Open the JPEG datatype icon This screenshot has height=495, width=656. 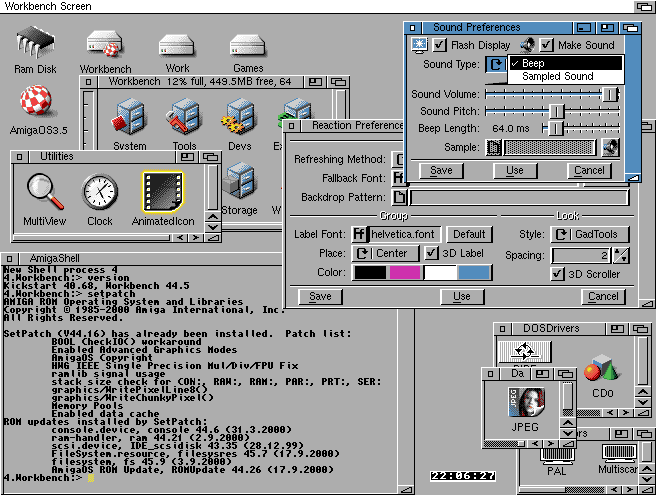click(525, 405)
